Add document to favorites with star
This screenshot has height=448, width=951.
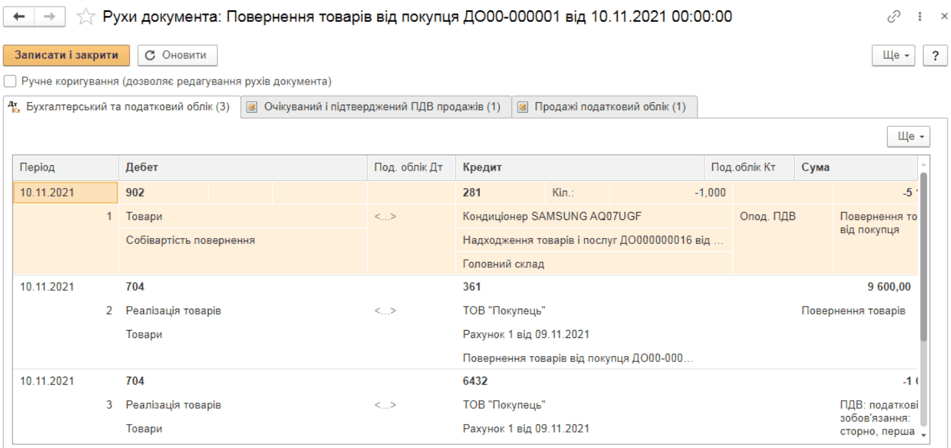tap(86, 17)
